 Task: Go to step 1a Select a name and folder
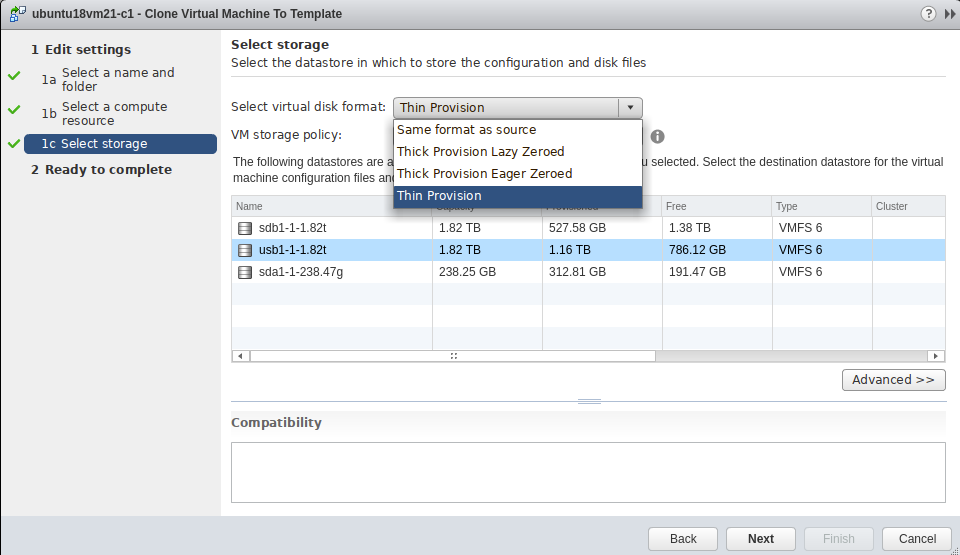click(x=117, y=79)
